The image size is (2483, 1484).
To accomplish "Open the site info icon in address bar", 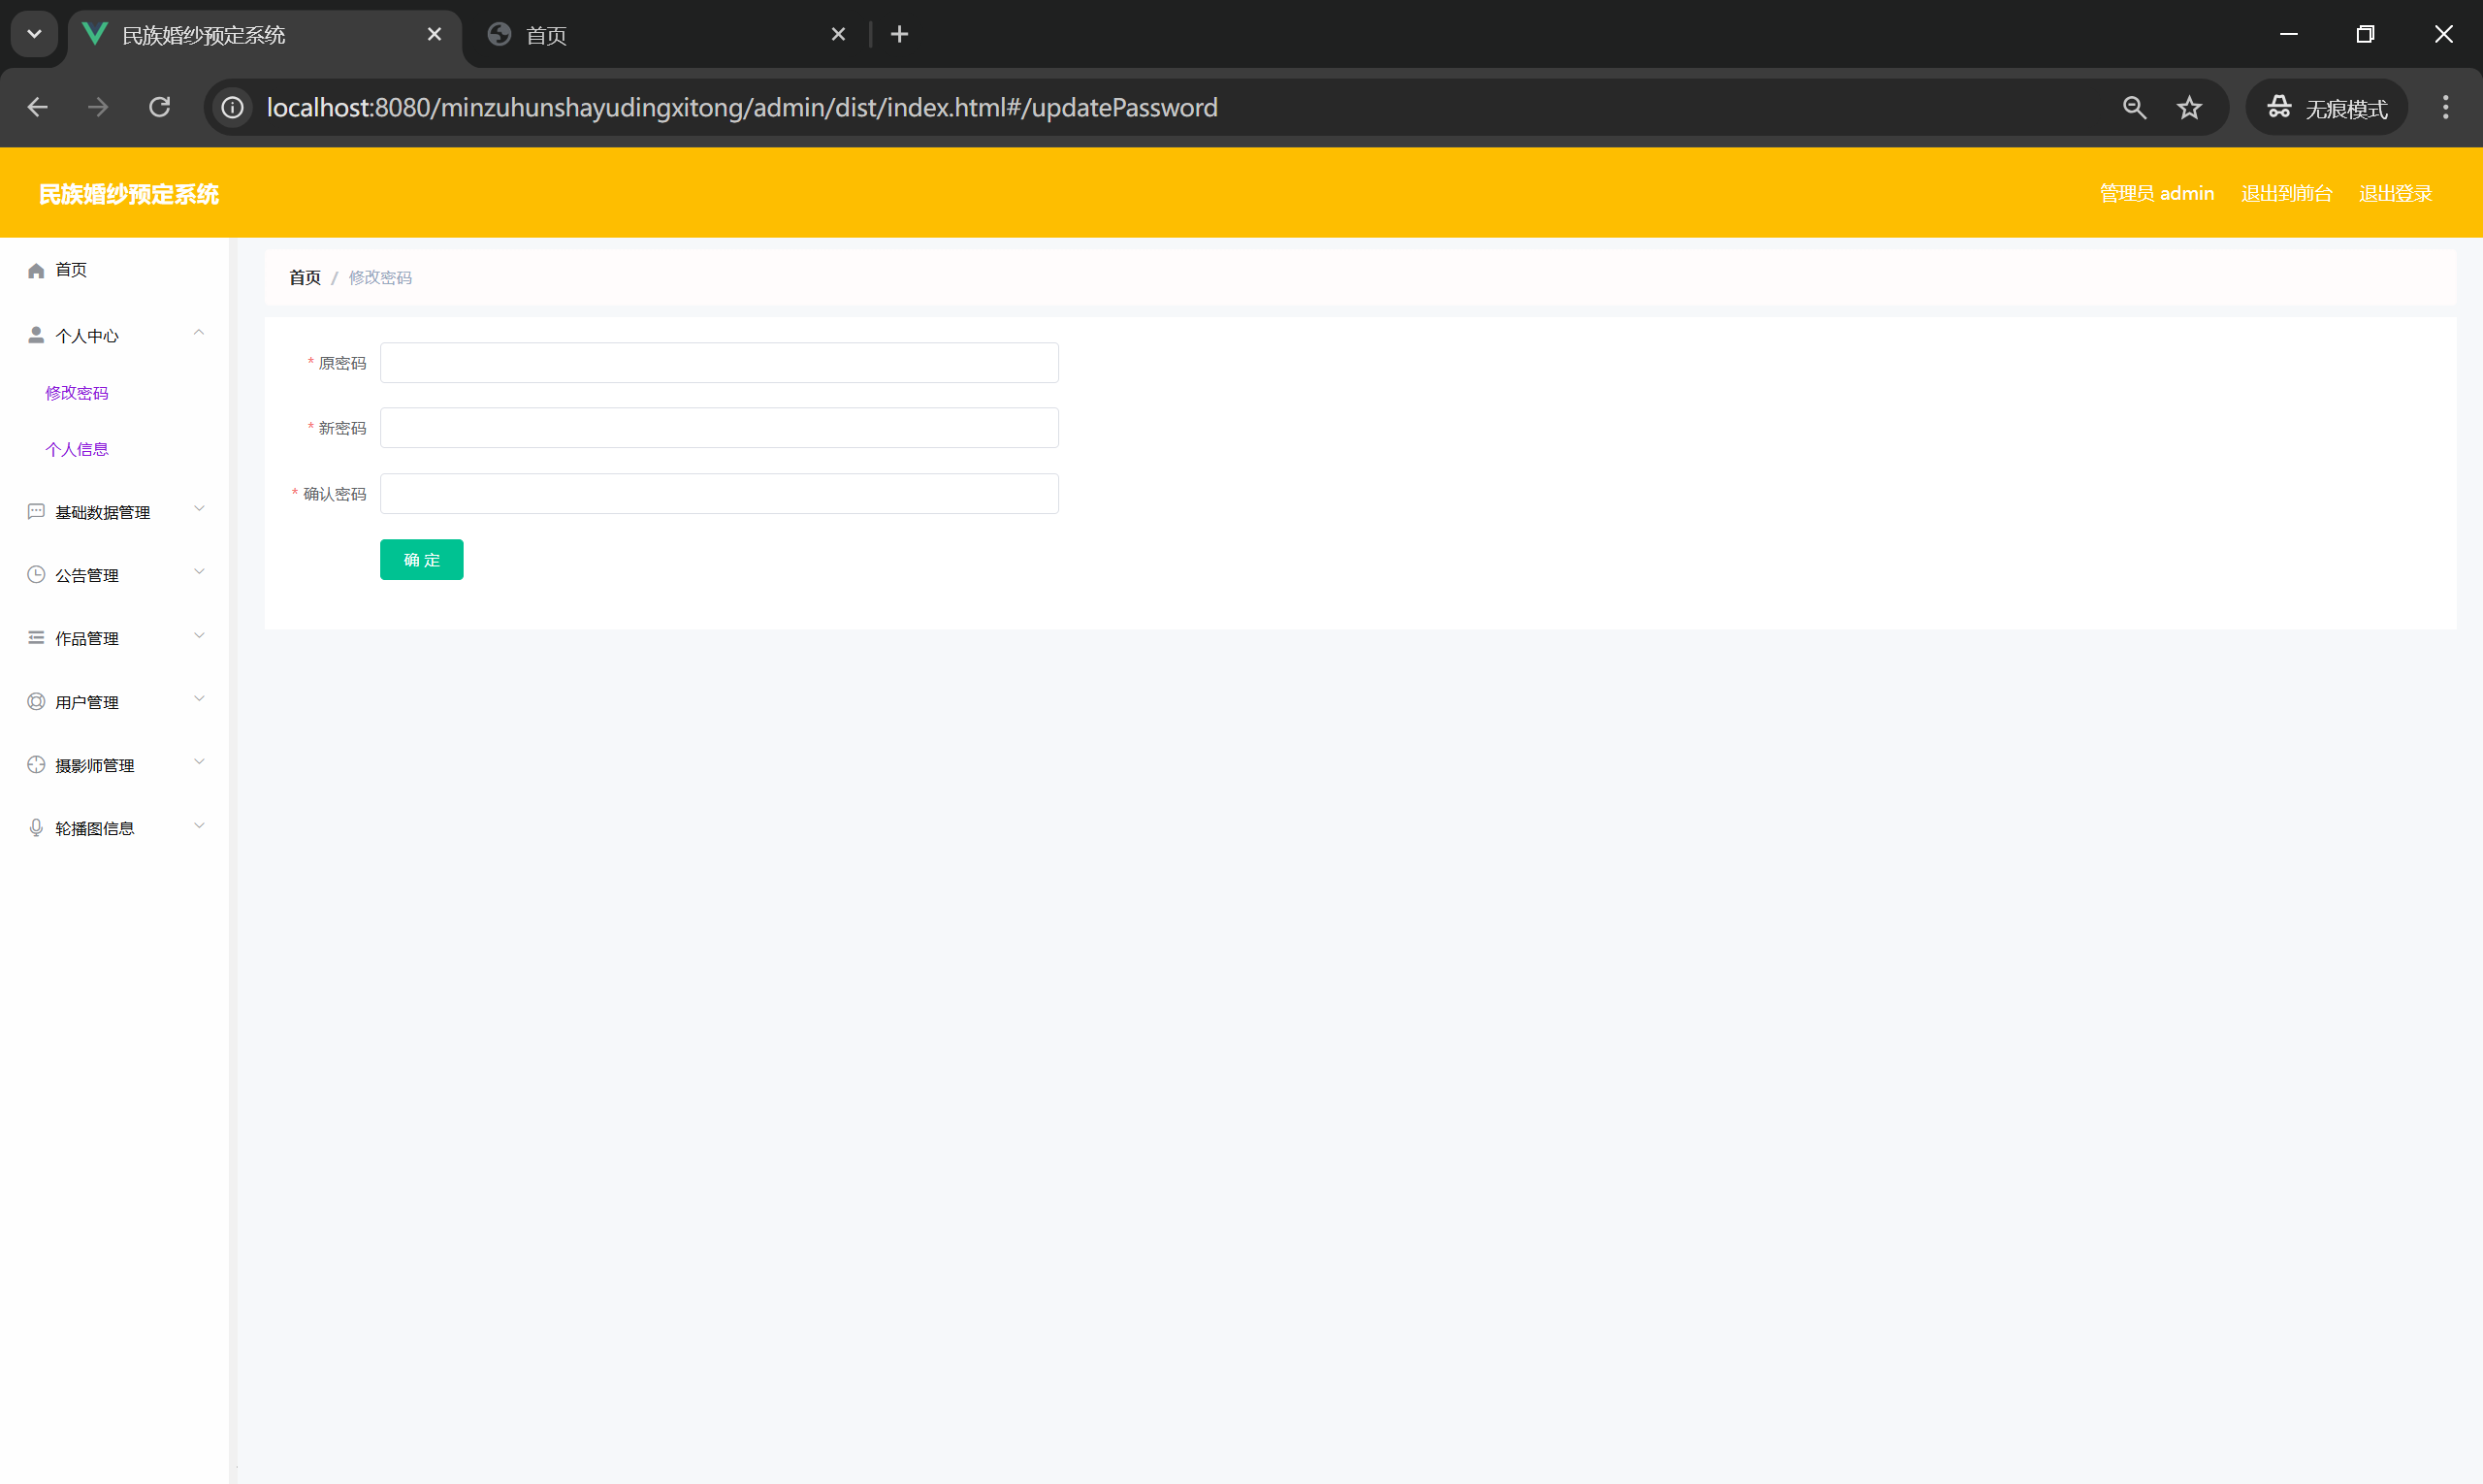I will (232, 107).
